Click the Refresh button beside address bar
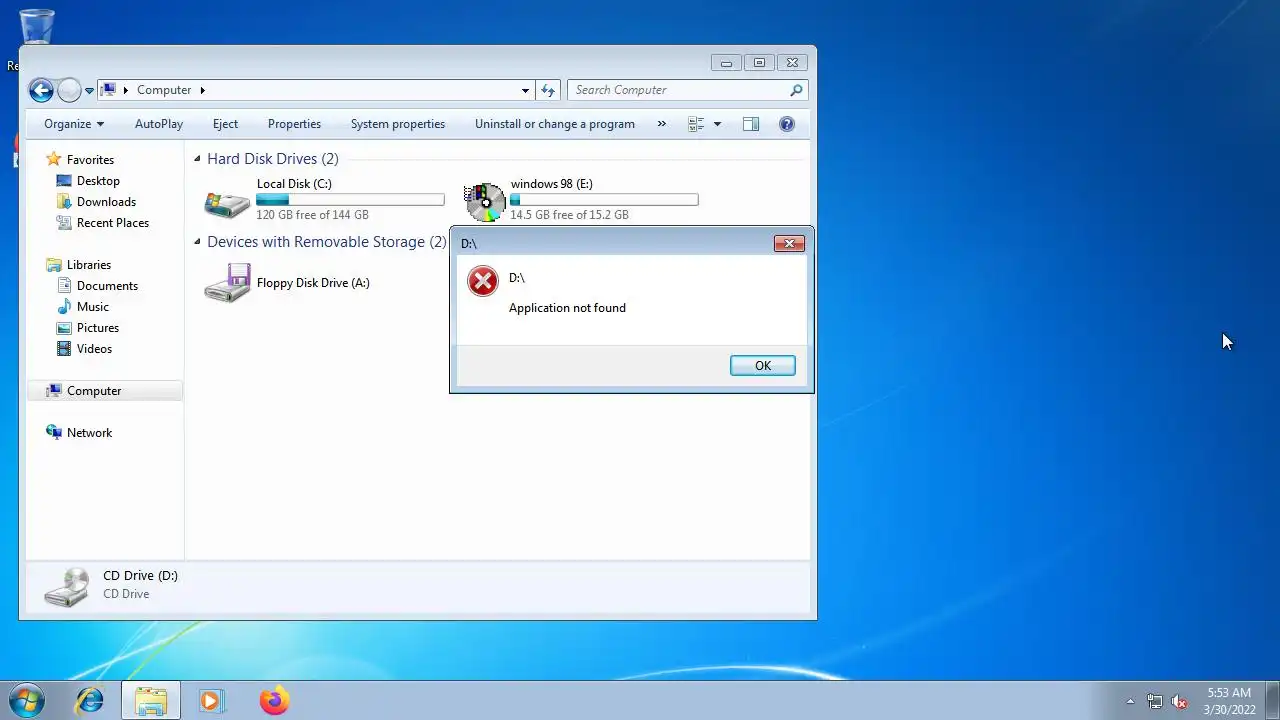The height and width of the screenshot is (720, 1280). [x=548, y=90]
